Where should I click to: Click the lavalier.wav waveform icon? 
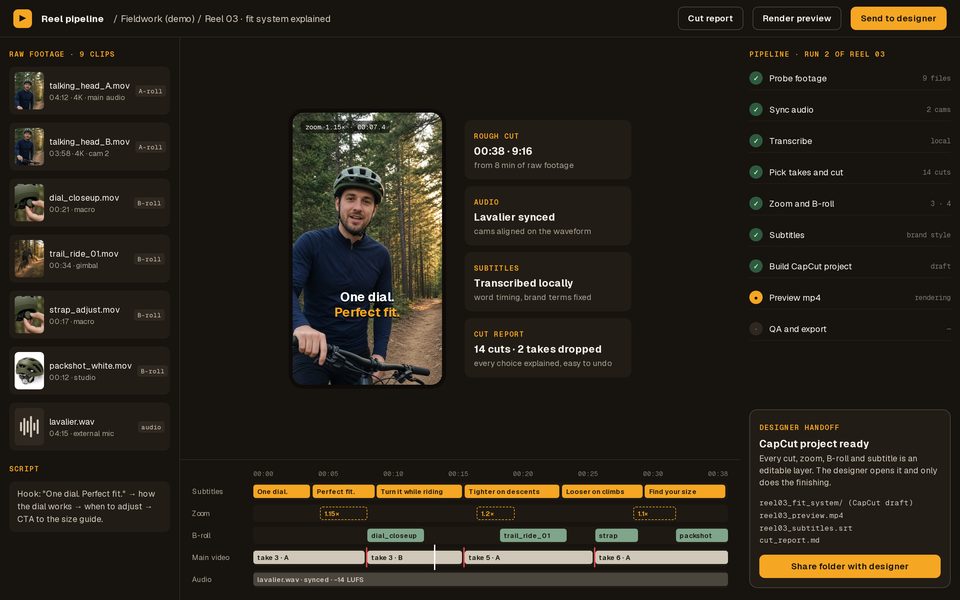pos(29,427)
